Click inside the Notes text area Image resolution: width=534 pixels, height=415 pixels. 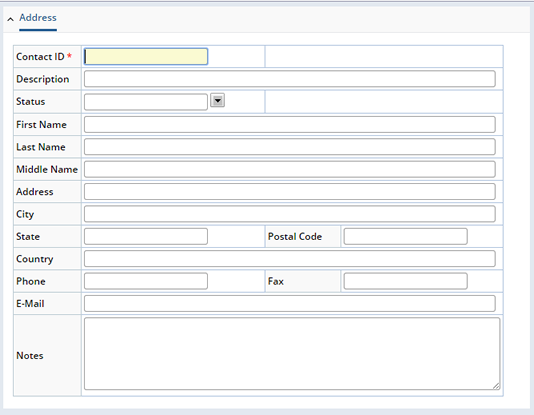(x=292, y=354)
